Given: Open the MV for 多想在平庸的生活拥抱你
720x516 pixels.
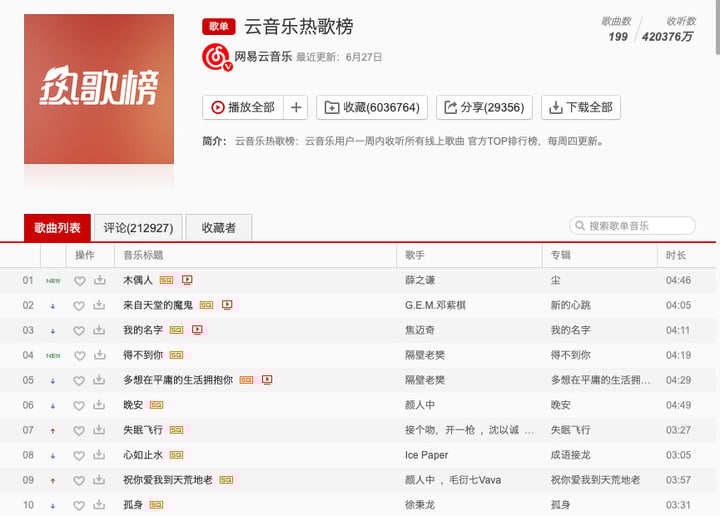Looking at the screenshot, I should (267, 380).
